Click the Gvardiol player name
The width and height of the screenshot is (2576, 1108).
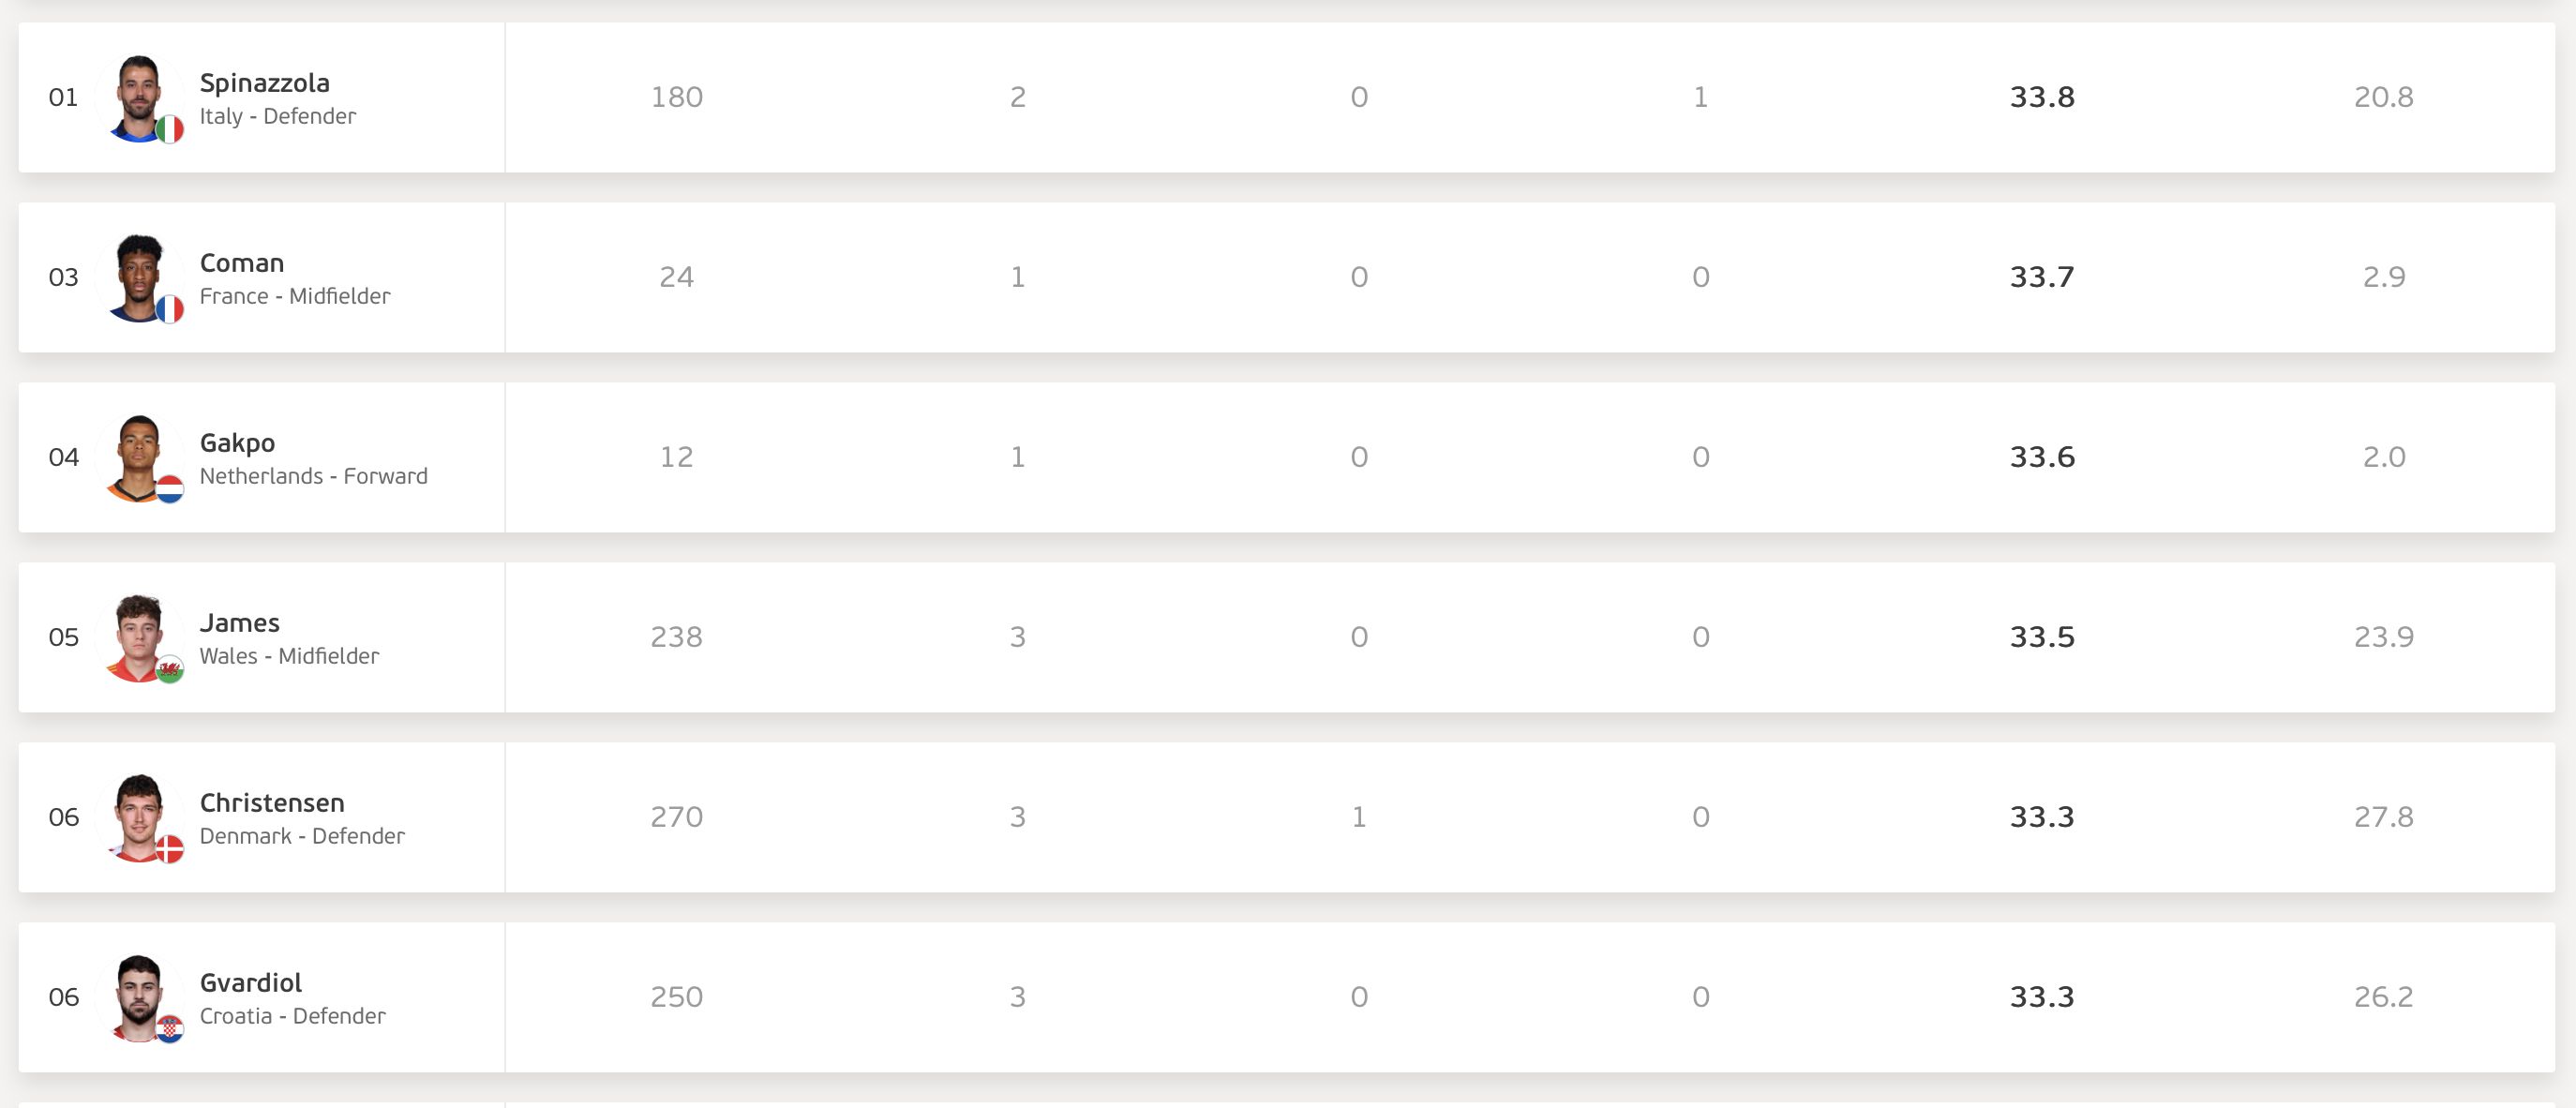click(251, 983)
